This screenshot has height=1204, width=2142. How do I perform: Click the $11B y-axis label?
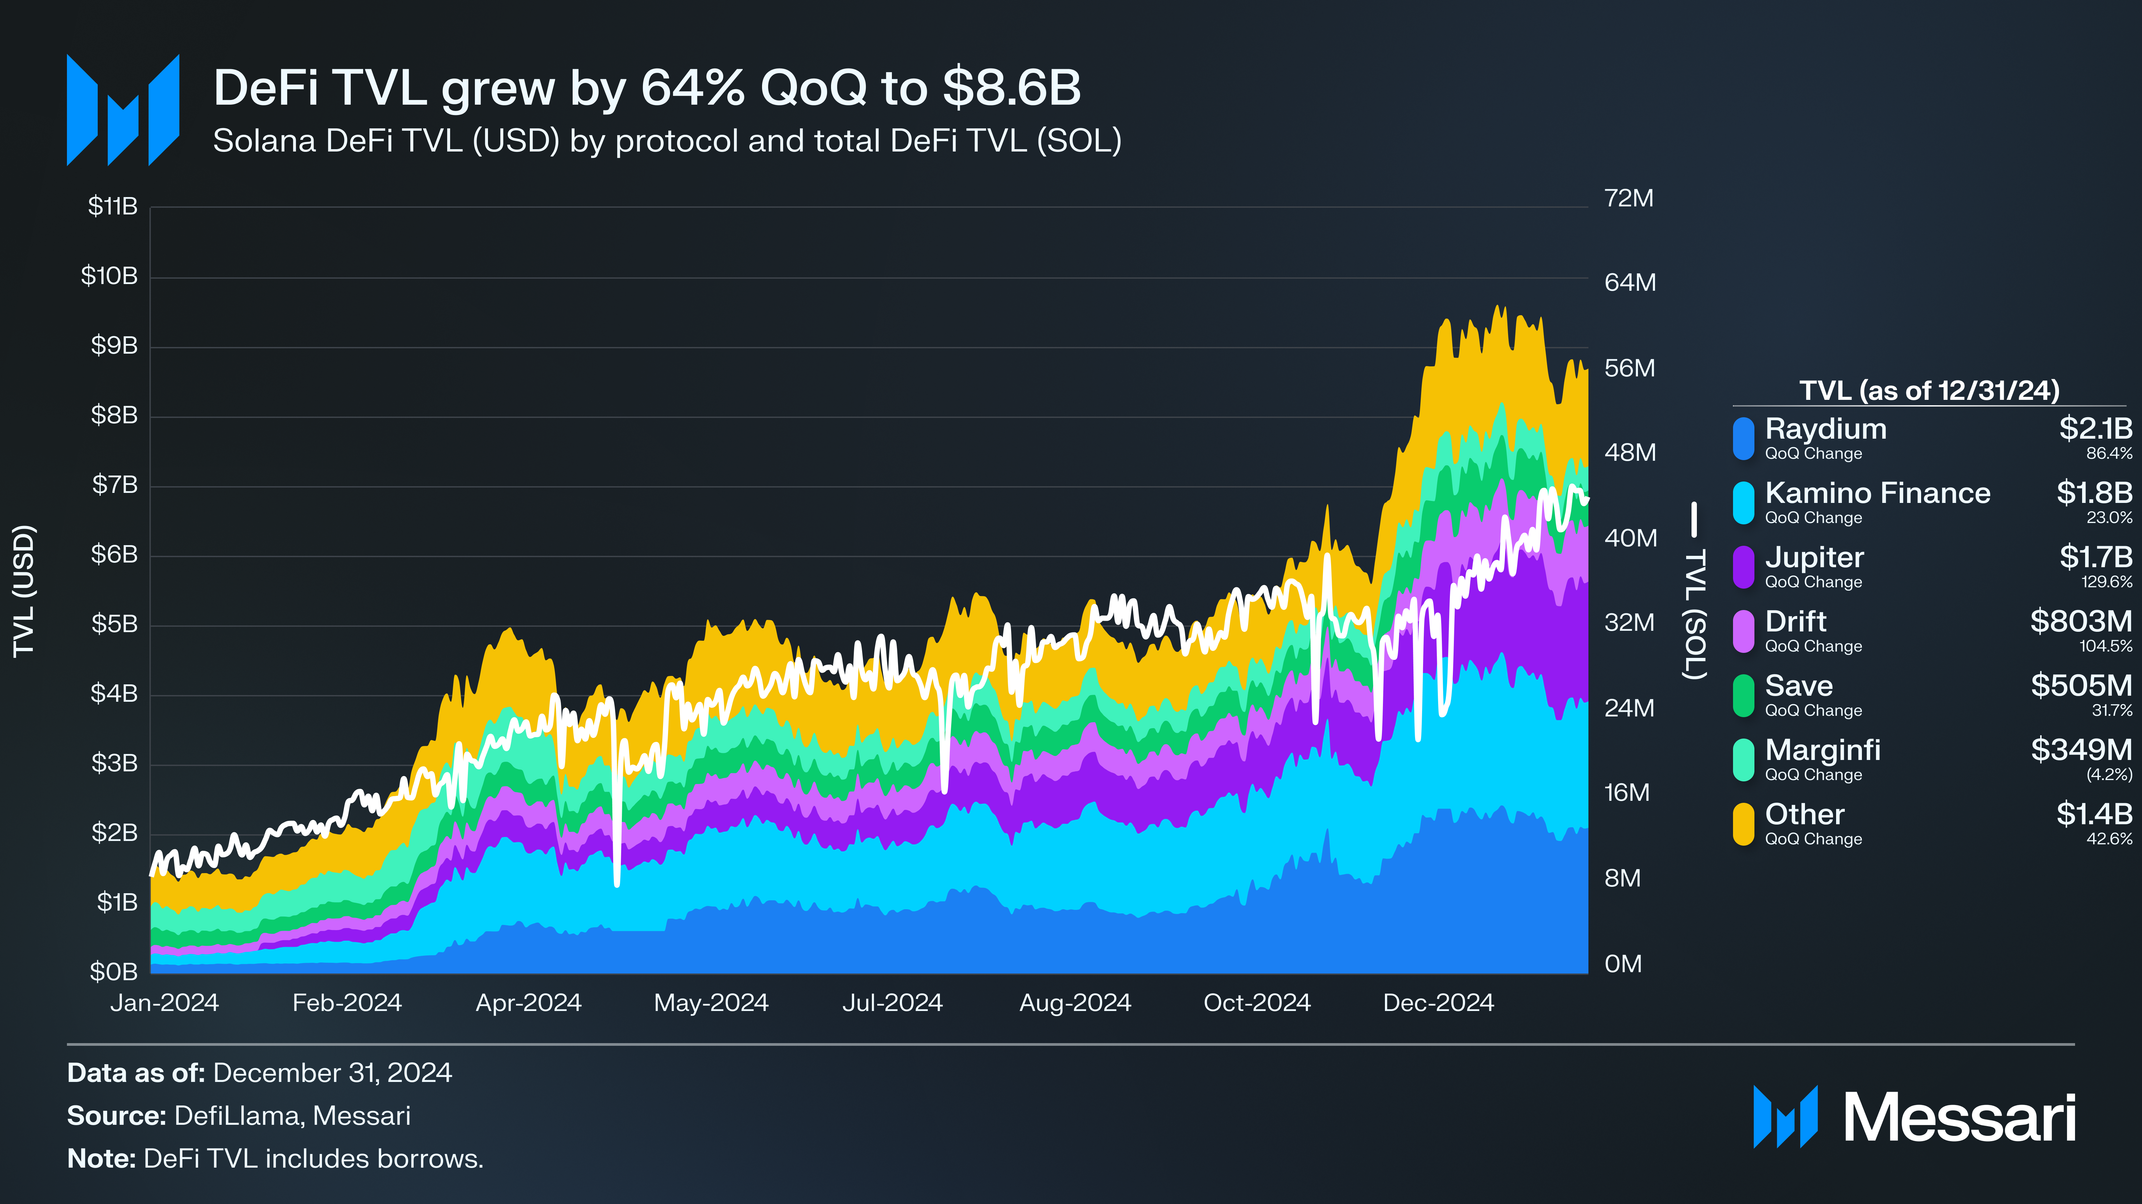(112, 207)
